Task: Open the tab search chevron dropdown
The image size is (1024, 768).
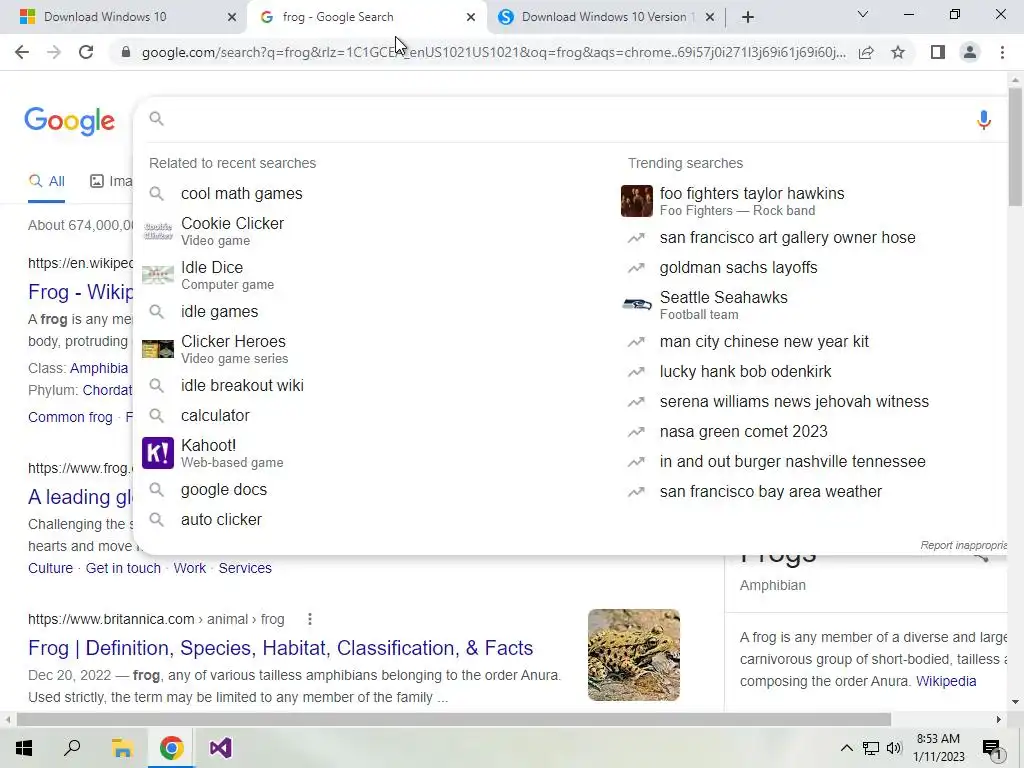Action: (863, 14)
